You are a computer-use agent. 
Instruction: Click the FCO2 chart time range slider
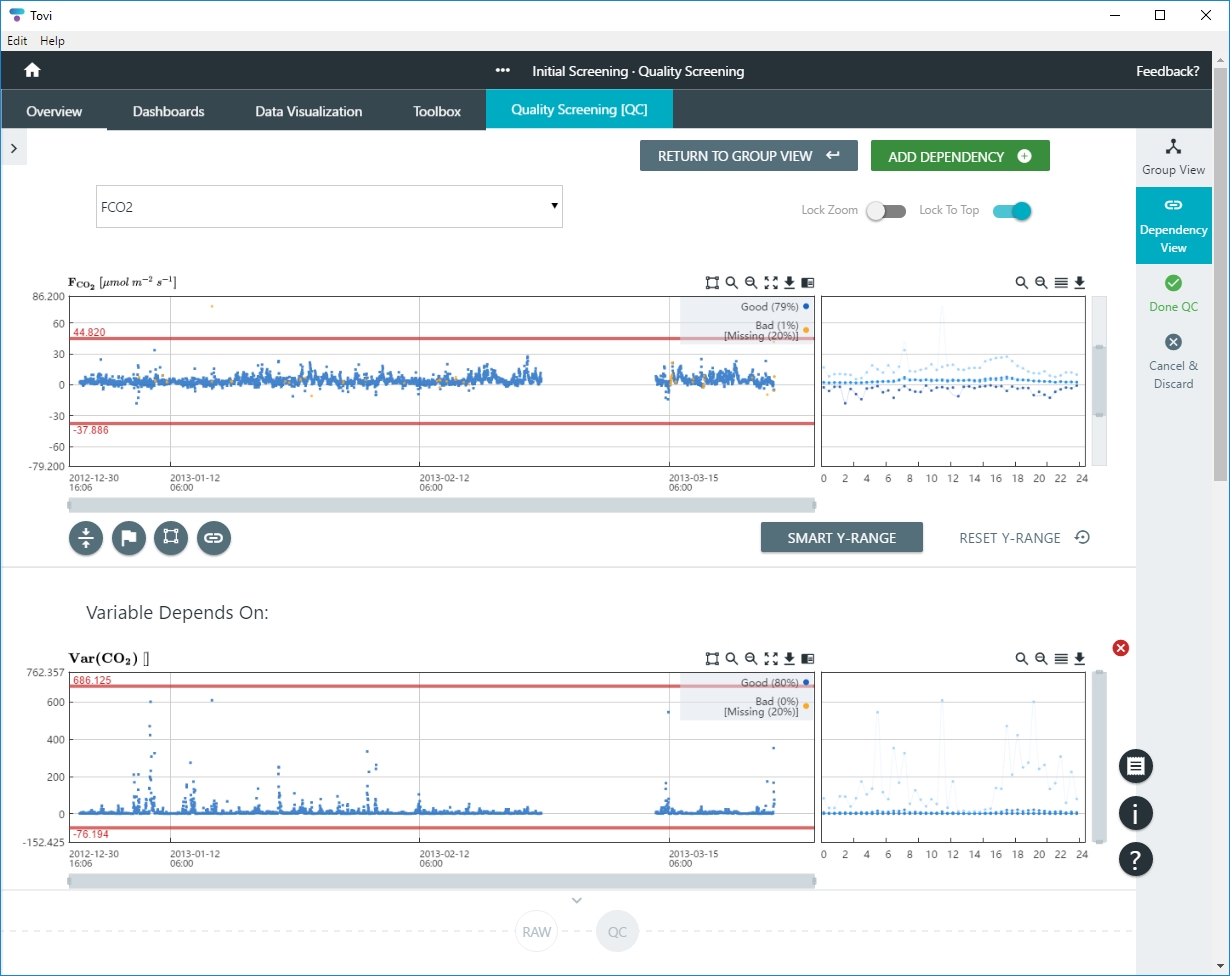click(x=441, y=505)
